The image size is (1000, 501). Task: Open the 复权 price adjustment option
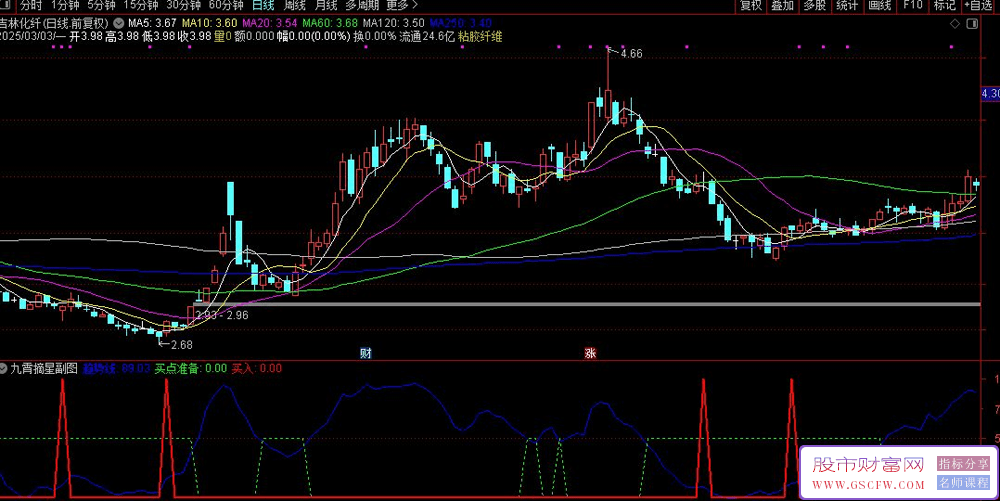(x=751, y=5)
